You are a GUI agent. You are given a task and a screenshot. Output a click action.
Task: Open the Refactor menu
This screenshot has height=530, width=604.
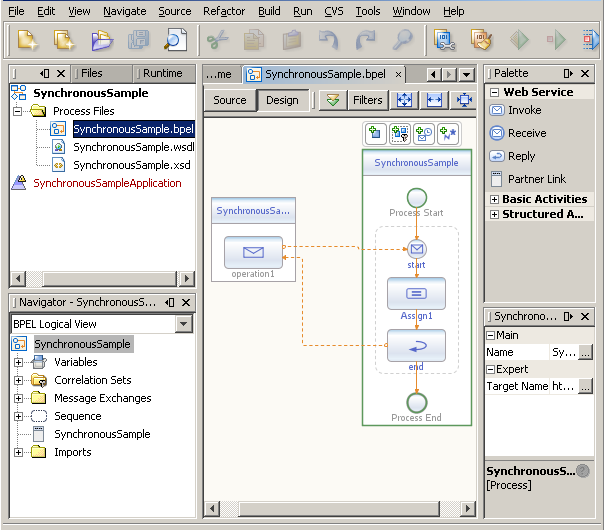click(x=224, y=11)
